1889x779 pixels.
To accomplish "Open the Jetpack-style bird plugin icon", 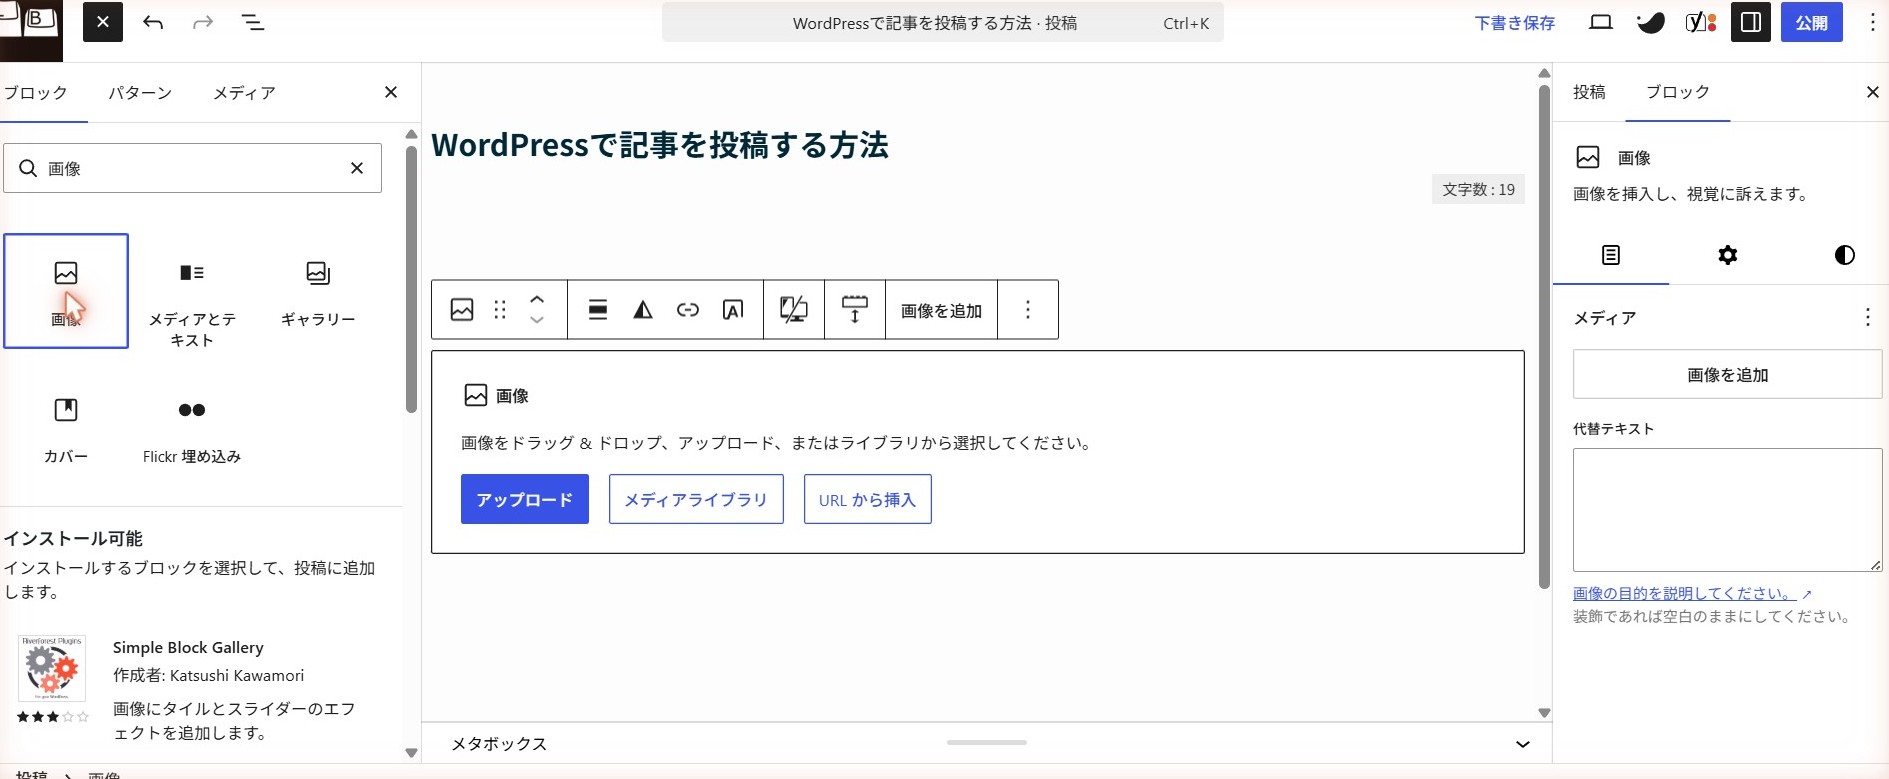I will 1651,22.
